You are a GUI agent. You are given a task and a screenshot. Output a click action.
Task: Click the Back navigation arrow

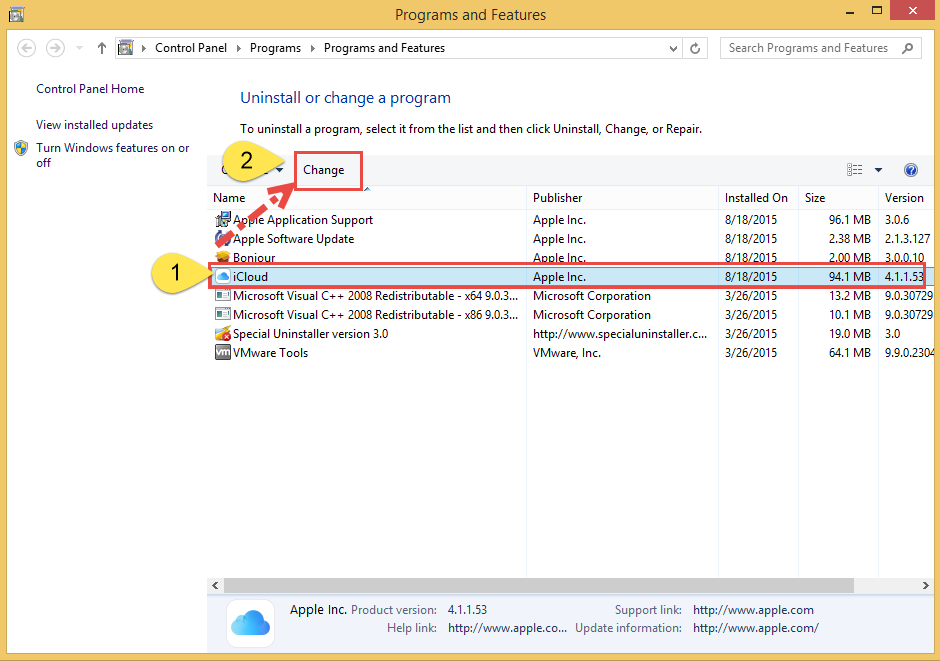26,48
